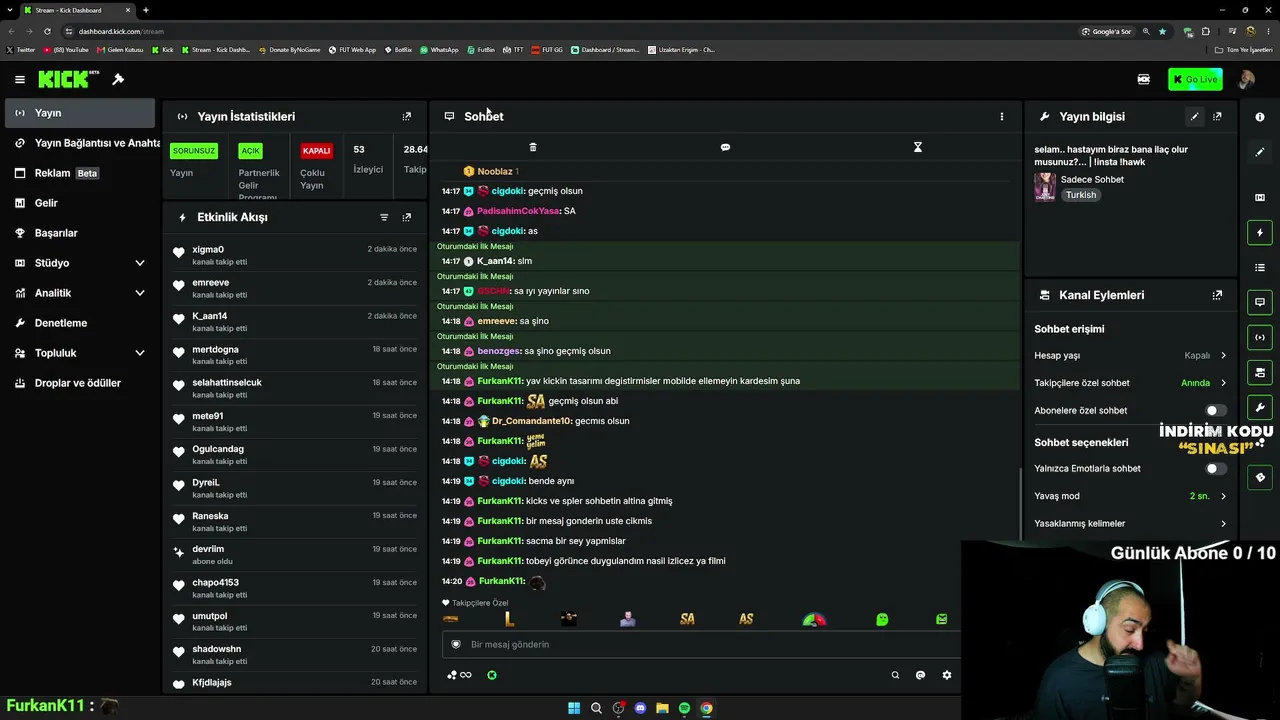
Task: Toggle Yalnızca Emotlarla sohbet switch
Action: point(1215,468)
